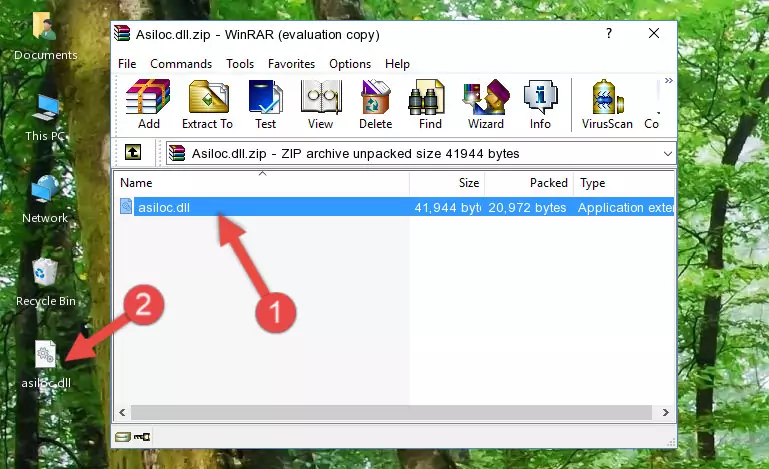Open the Tools menu

coord(240,64)
